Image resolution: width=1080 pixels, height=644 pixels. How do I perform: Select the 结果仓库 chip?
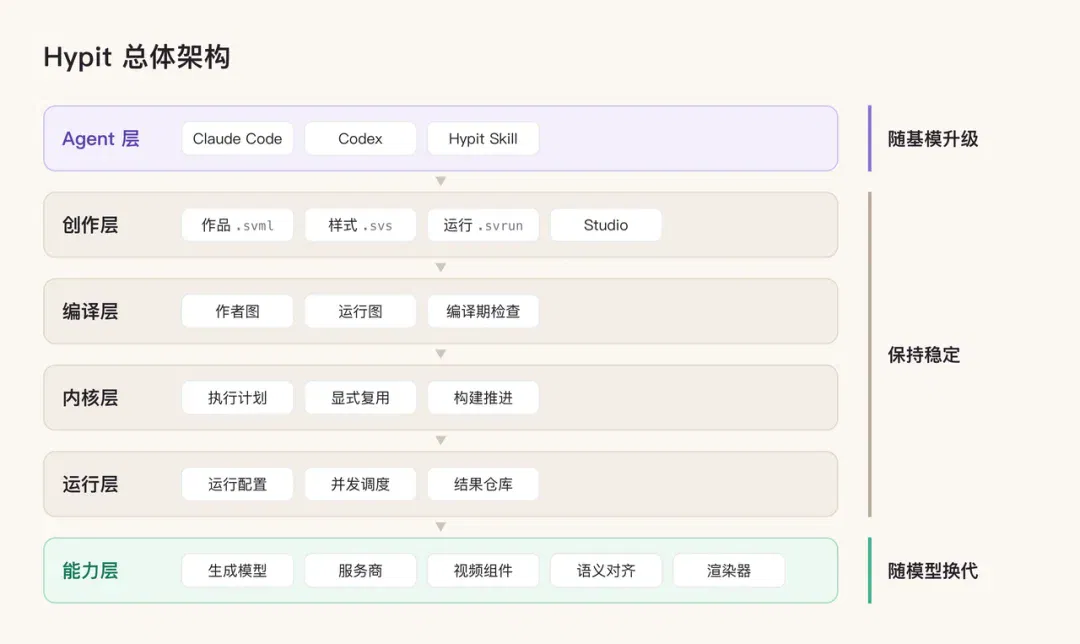pyautogui.click(x=483, y=484)
